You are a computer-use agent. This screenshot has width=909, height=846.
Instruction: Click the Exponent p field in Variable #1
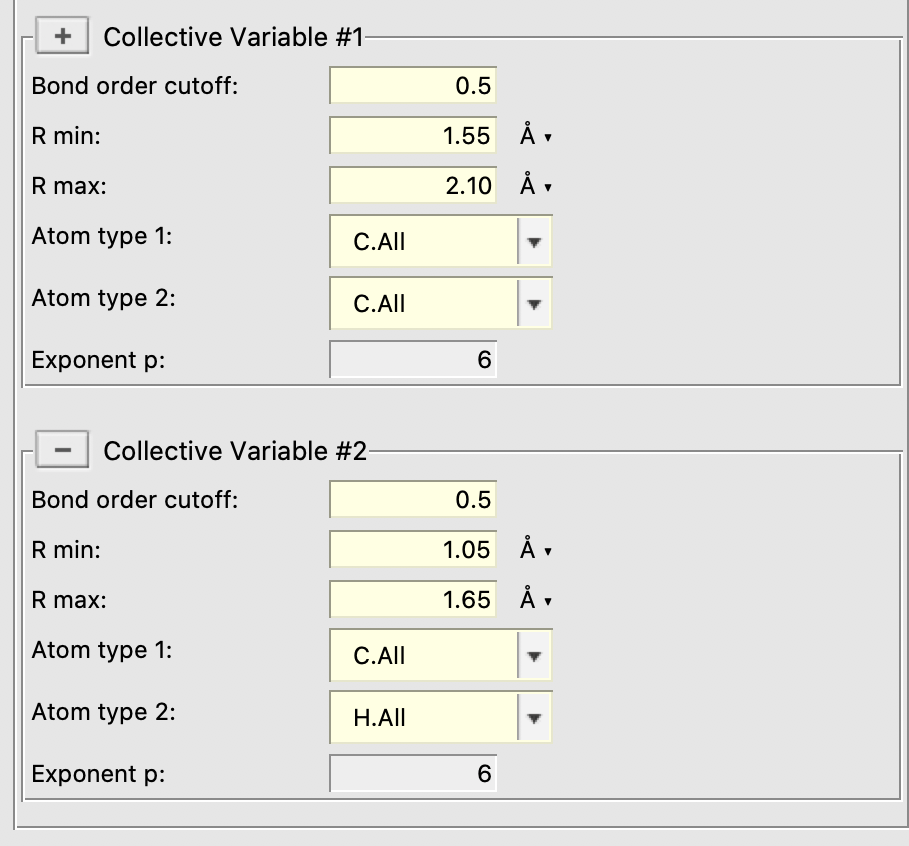tap(412, 359)
